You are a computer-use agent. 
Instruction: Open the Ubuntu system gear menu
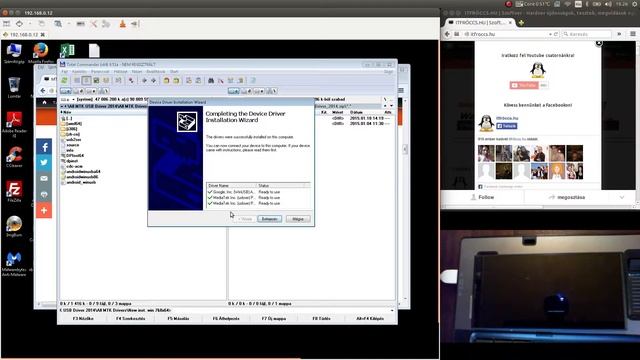[635, 4]
